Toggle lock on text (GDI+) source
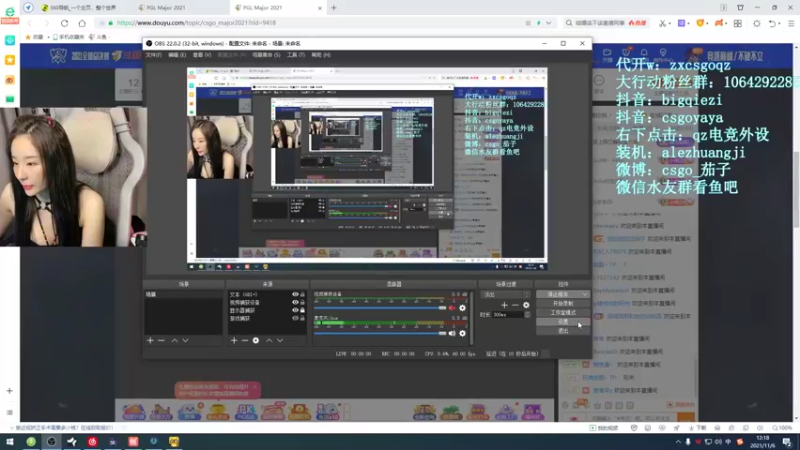Viewport: 800px width, 450px height. [303, 294]
